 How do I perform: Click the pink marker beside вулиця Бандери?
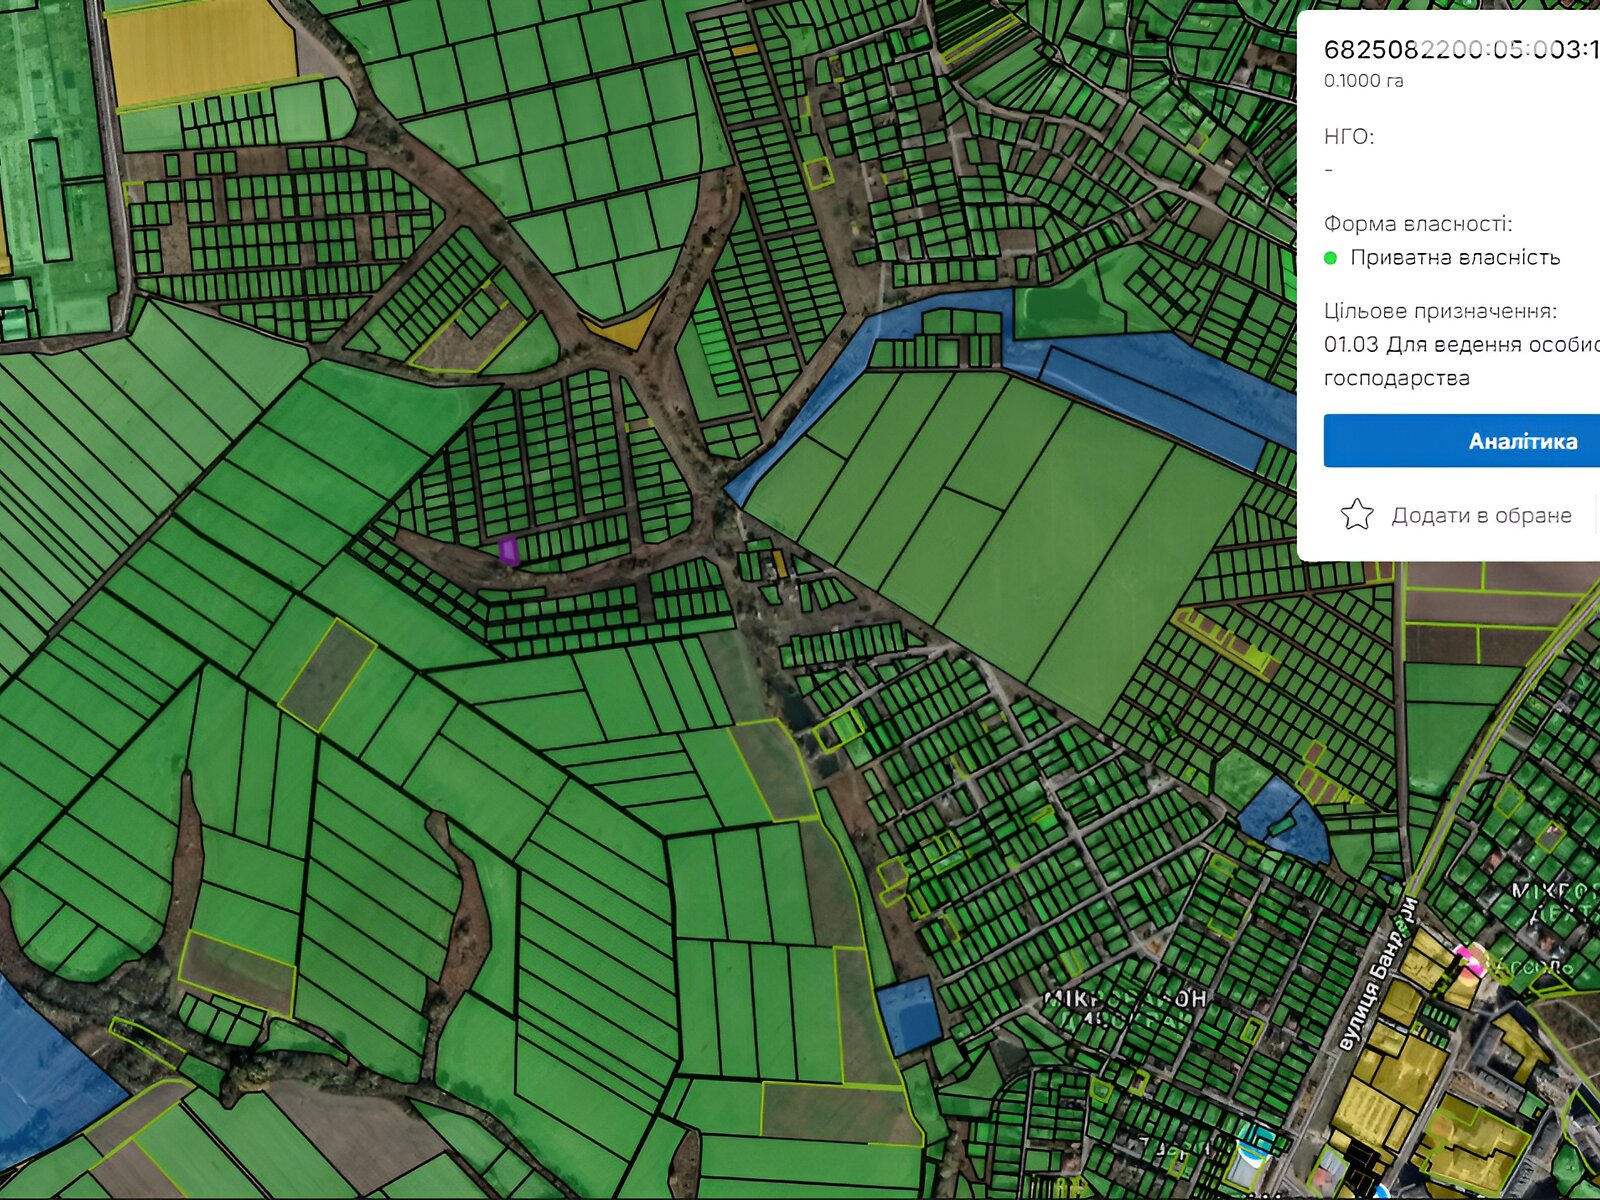pyautogui.click(x=1469, y=960)
